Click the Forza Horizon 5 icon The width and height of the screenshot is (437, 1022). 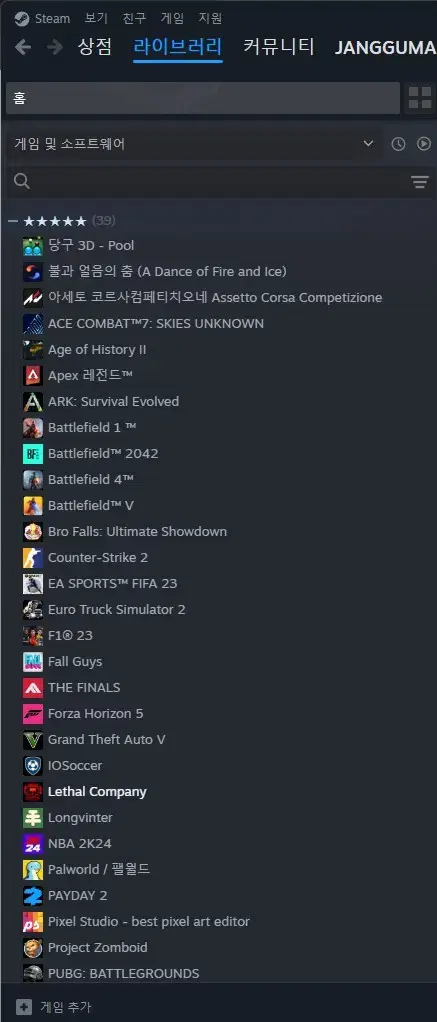pos(33,714)
